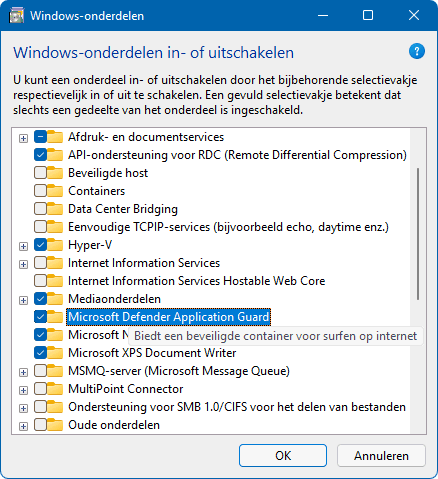Click the folder icon beside Beveiligde host
This screenshot has width=438, height=479.
point(55,173)
